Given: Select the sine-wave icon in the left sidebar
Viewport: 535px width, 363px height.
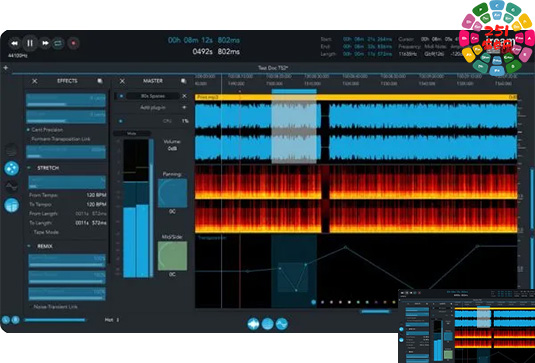Looking at the screenshot, I should click(11, 187).
